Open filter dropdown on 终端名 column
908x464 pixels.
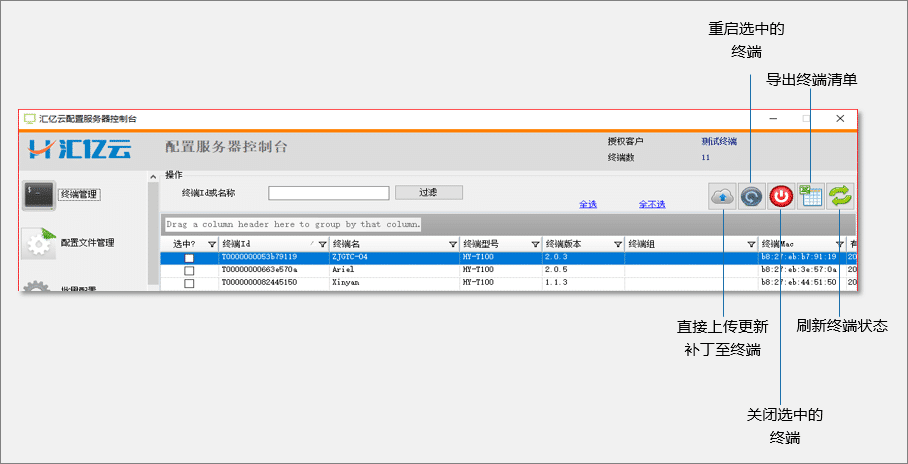453,244
